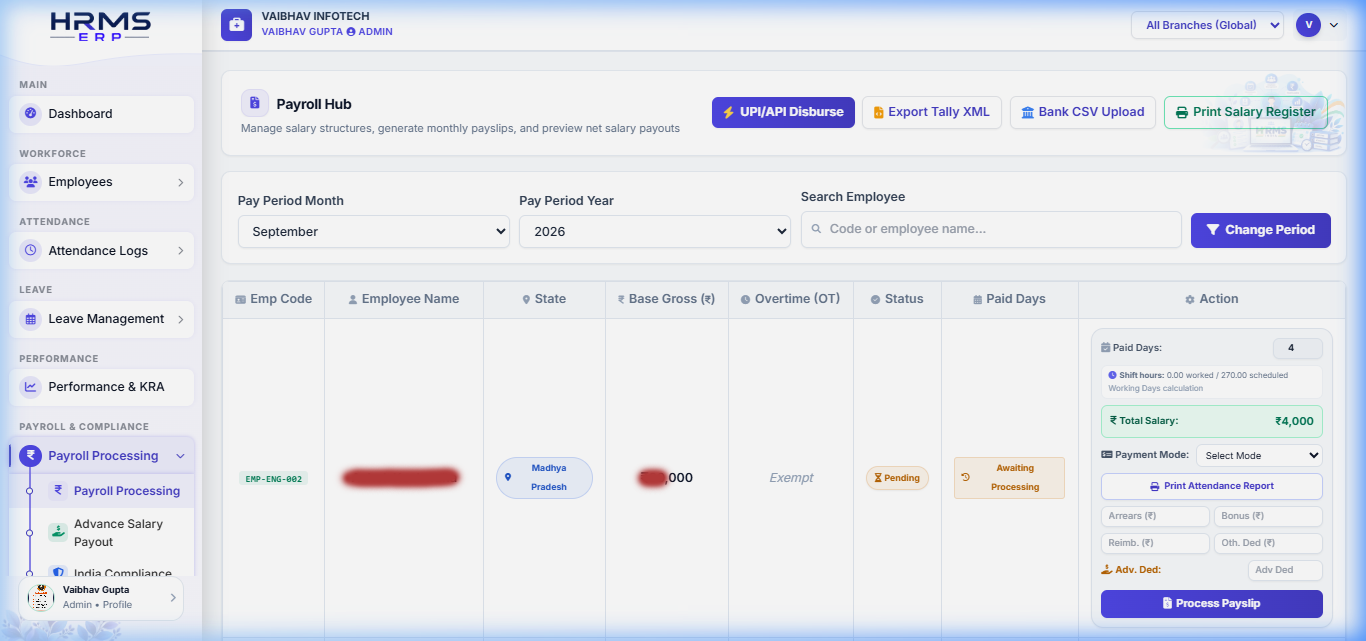Expand the Attendance Logs submenu chevron
1366x641 pixels.
180,251
